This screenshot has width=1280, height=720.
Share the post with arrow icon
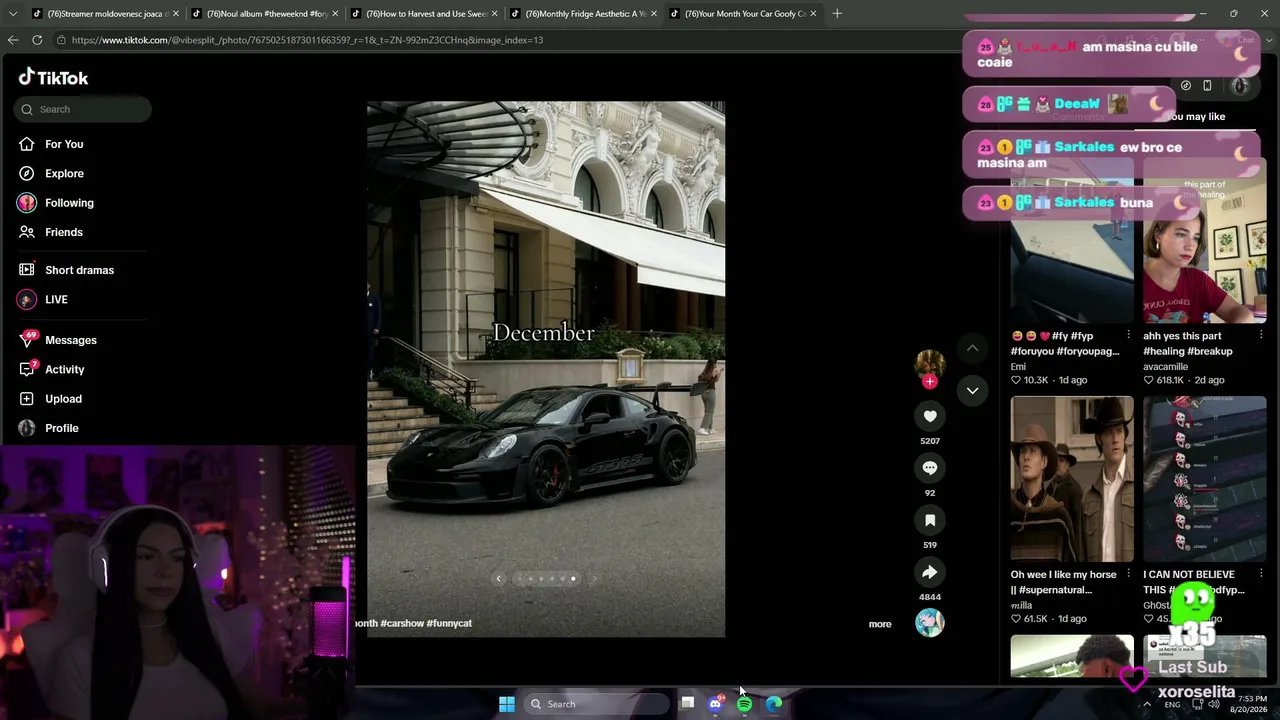[930, 572]
